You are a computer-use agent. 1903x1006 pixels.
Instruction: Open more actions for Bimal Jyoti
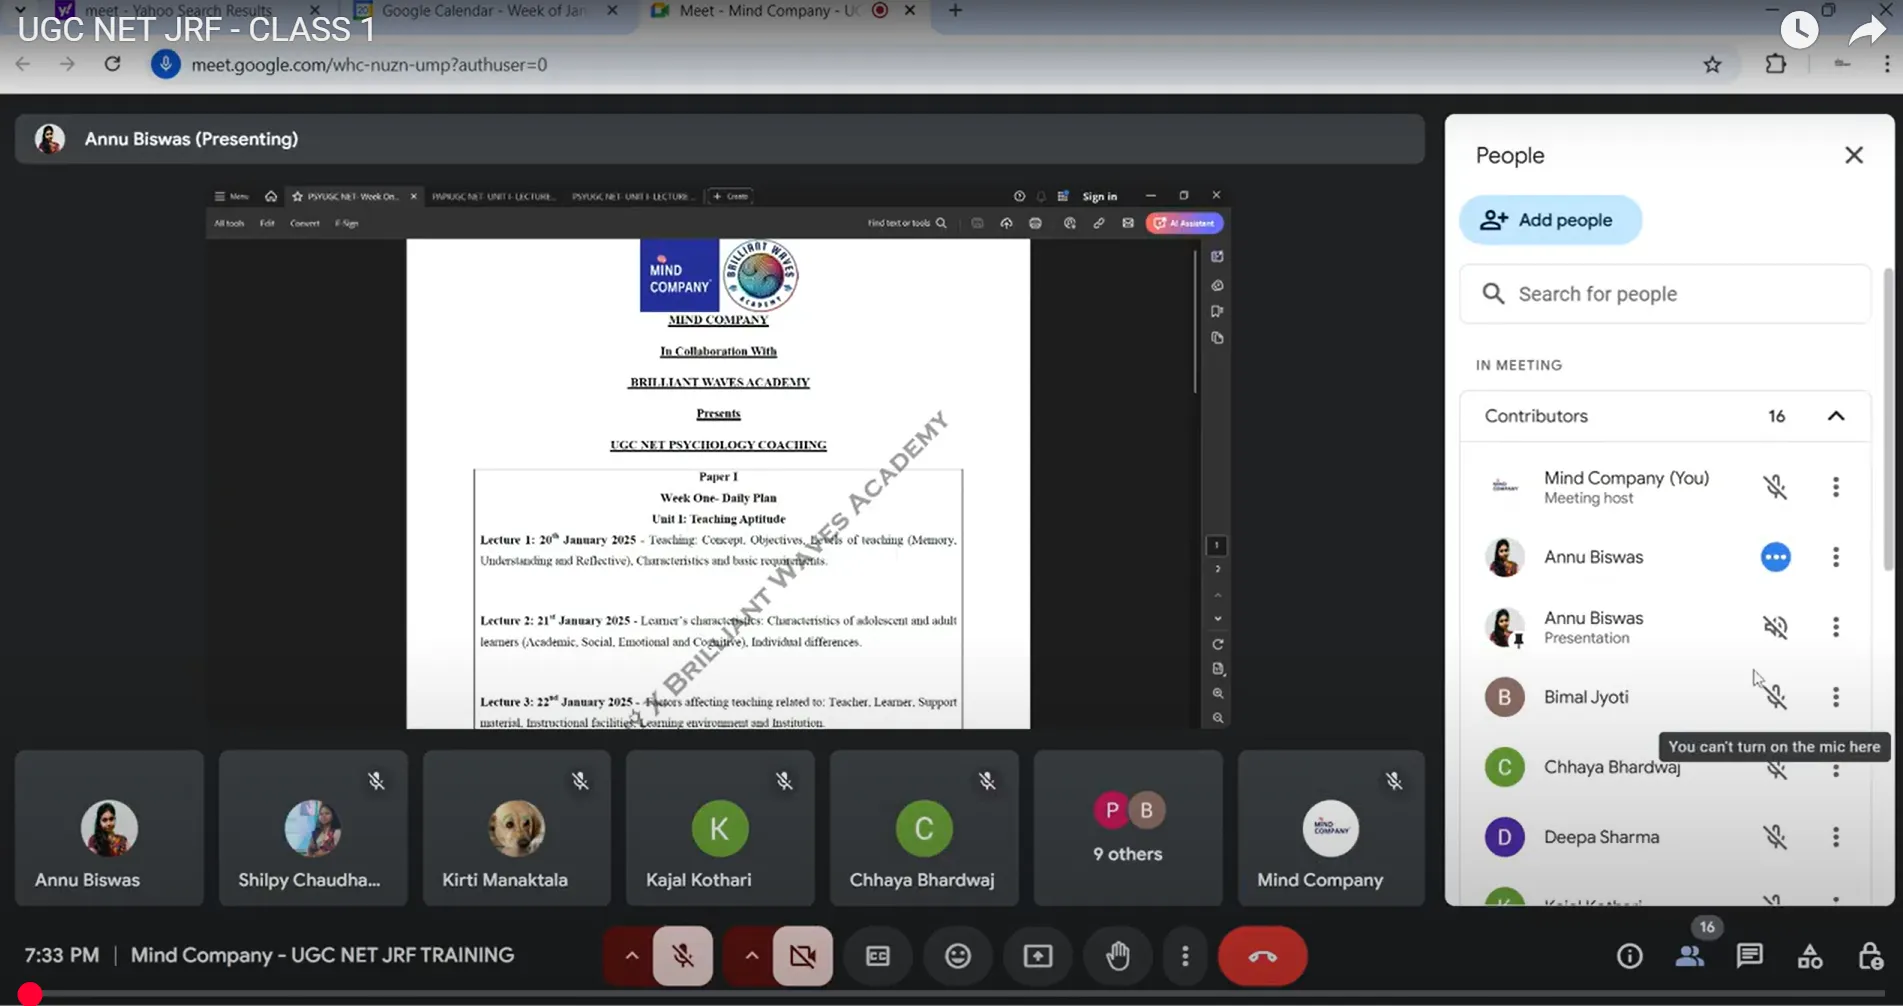(x=1836, y=697)
